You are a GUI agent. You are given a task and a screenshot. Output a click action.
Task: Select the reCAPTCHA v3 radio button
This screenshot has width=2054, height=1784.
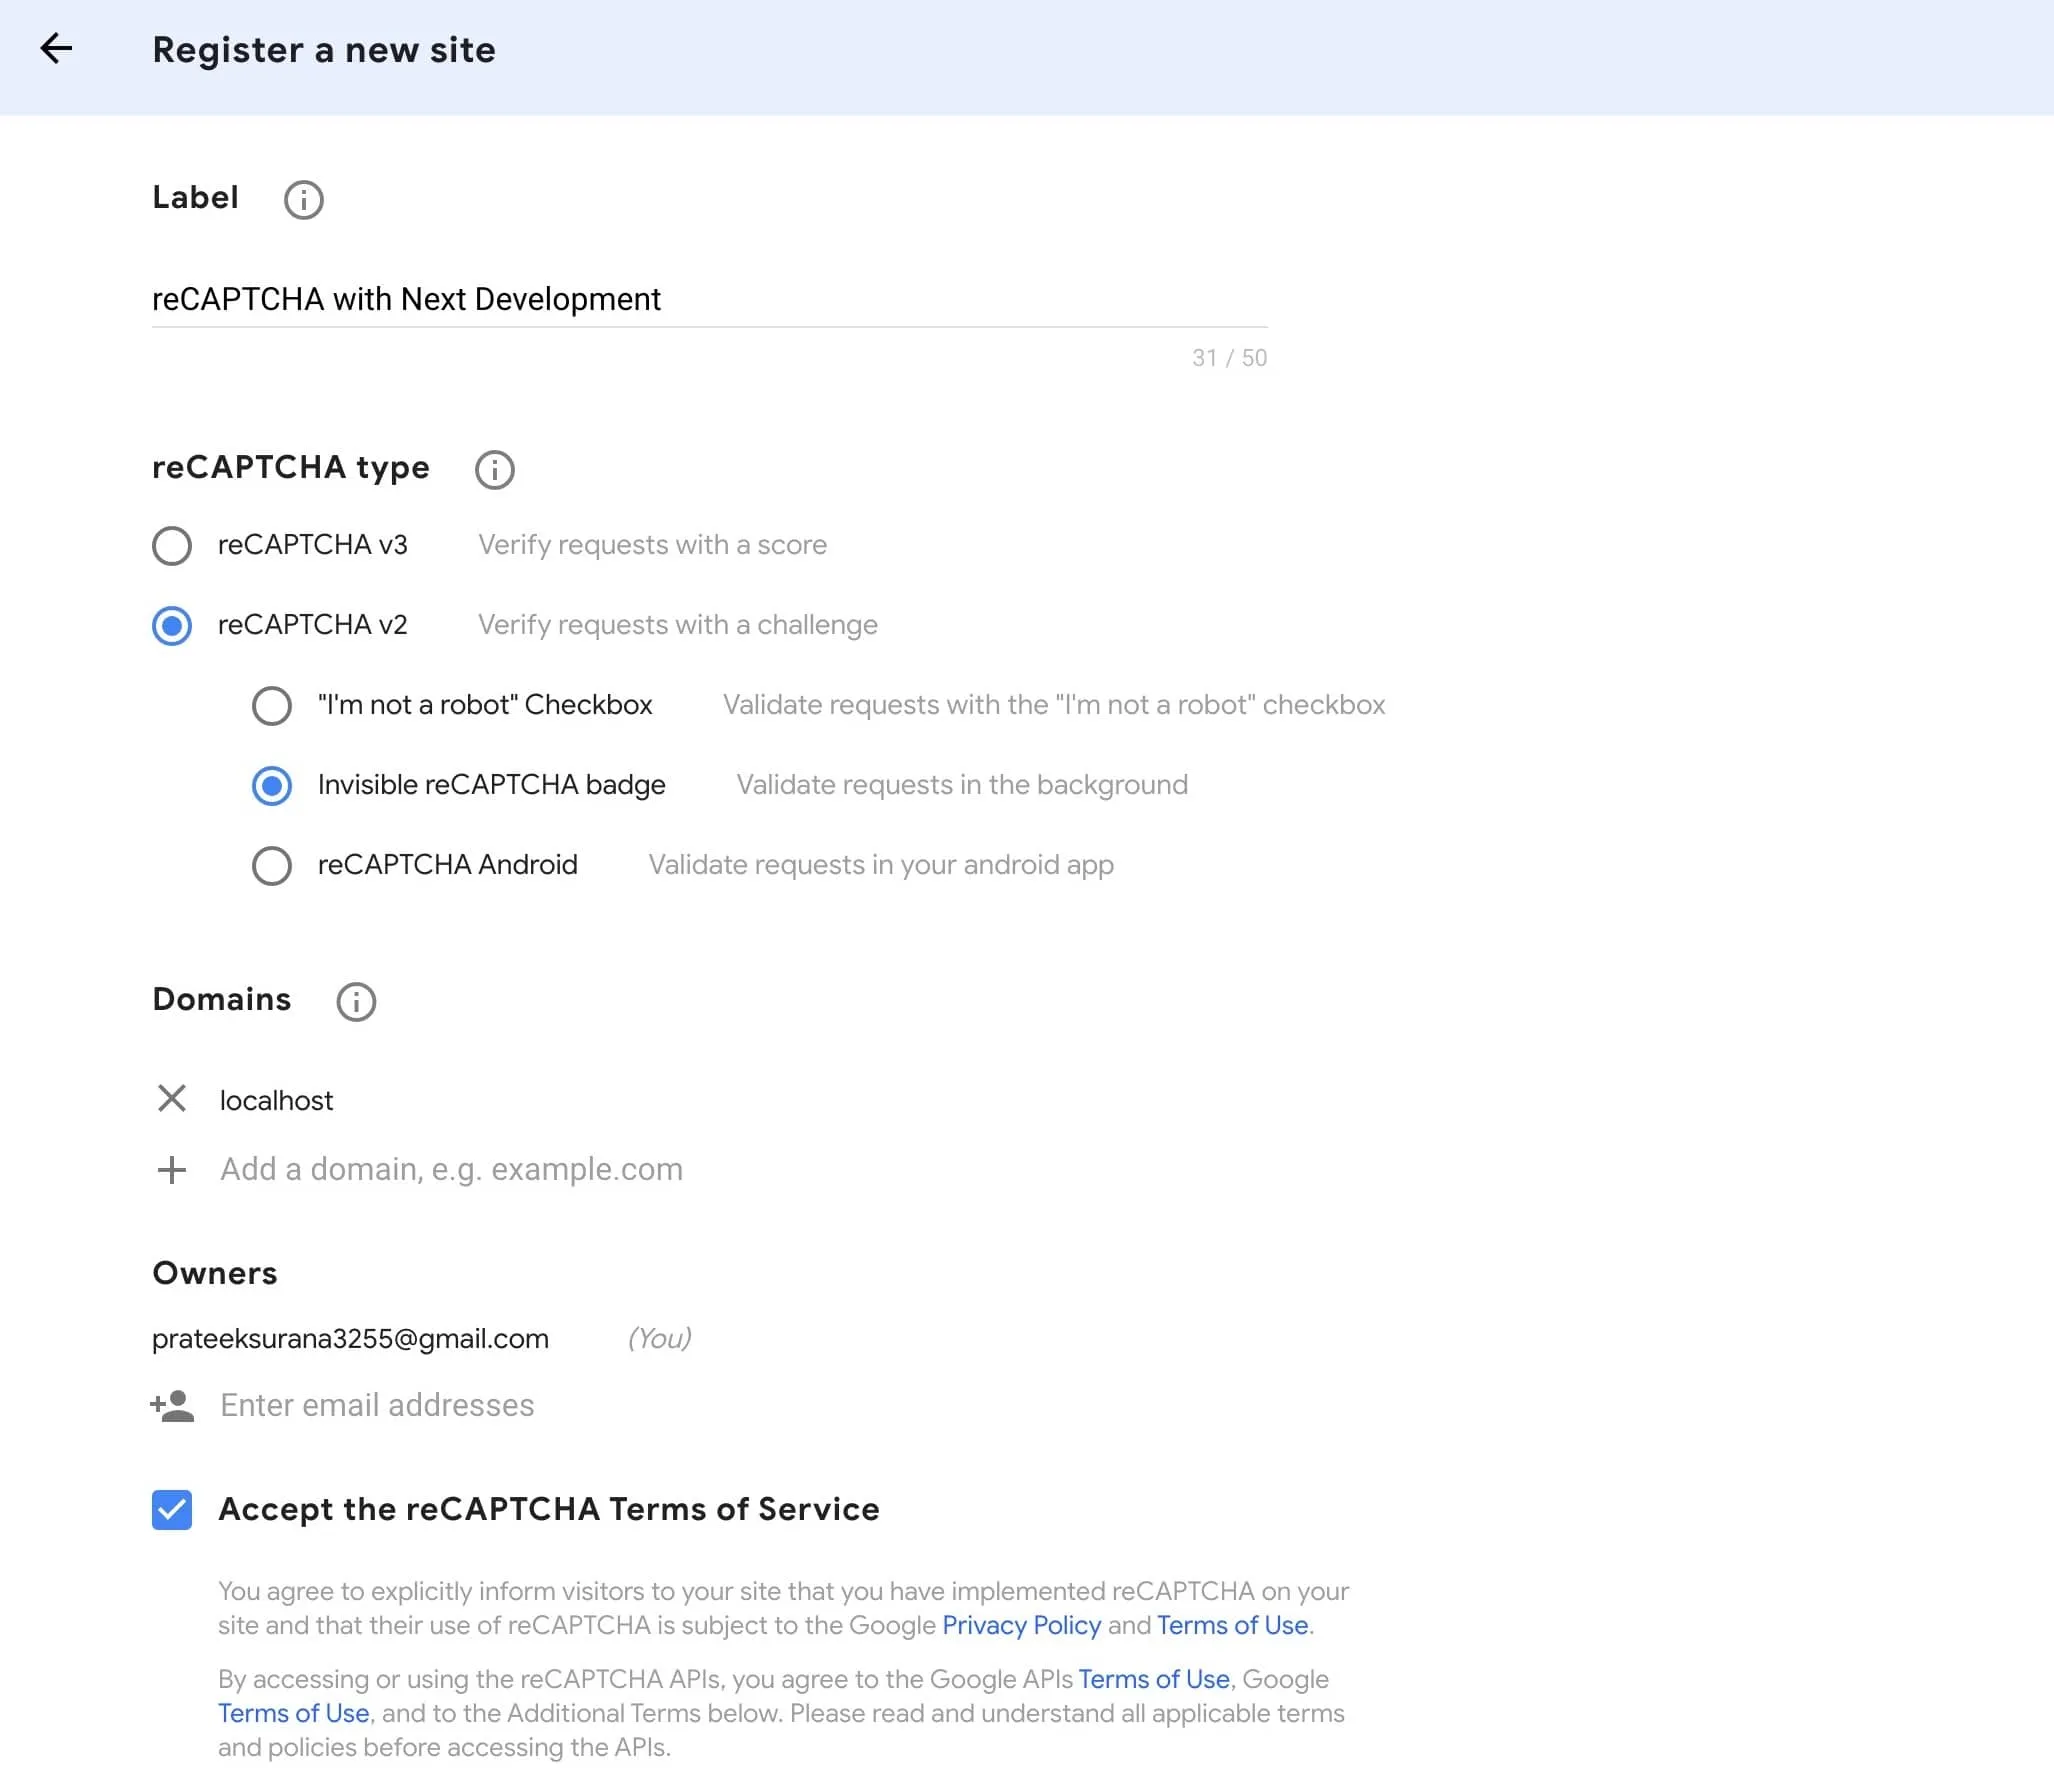point(172,546)
